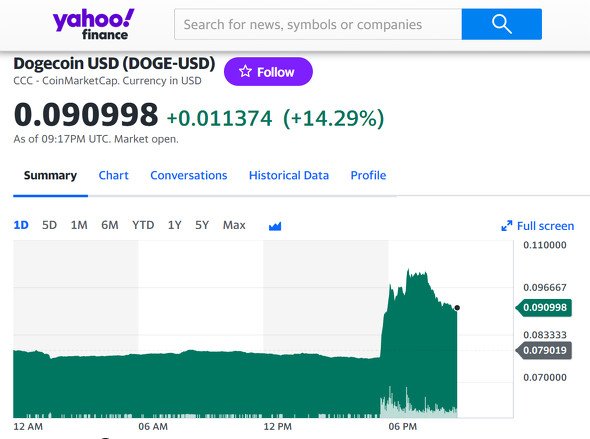Viewport: 590px width, 439px height.
Task: Choose the 6M chart range
Action: (109, 225)
